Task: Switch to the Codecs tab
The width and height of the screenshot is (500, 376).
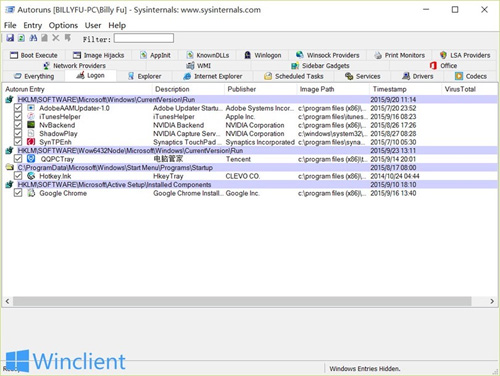Action: click(471, 76)
